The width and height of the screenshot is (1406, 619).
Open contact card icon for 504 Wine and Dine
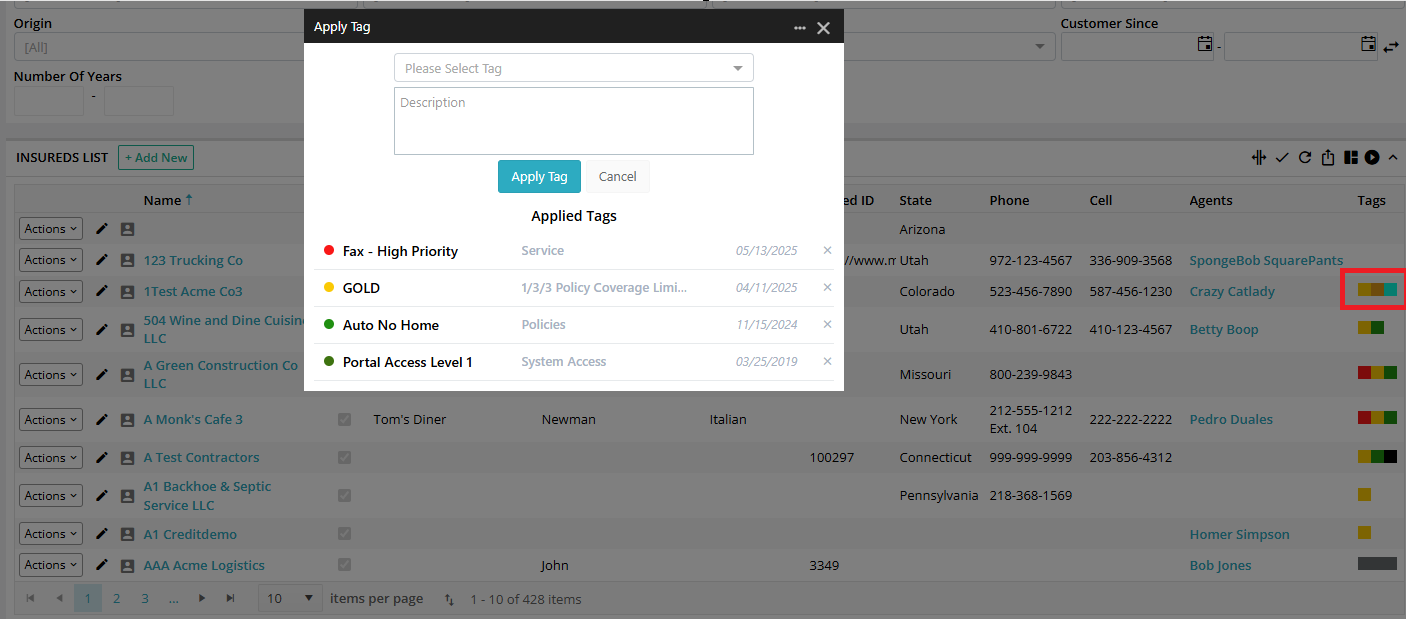pos(127,329)
